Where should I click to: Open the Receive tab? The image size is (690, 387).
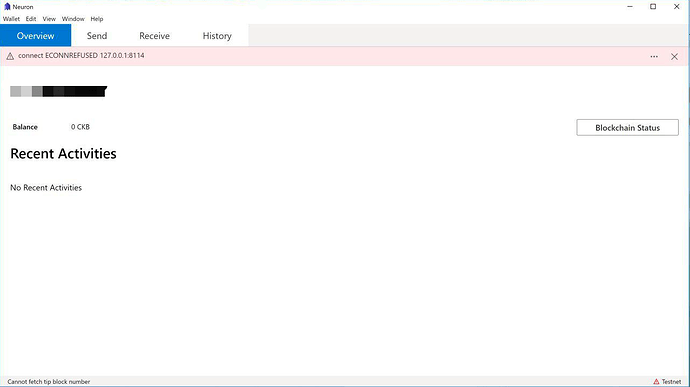point(154,36)
